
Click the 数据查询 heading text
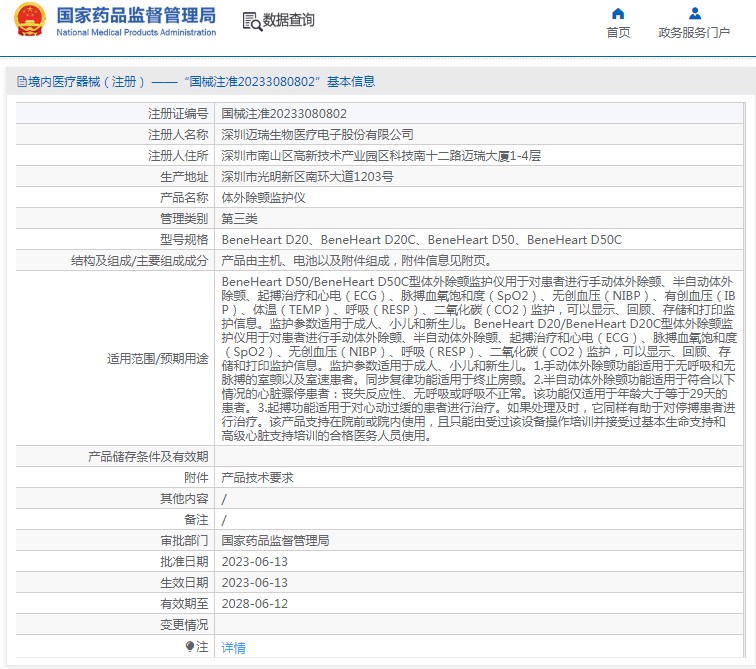289,21
